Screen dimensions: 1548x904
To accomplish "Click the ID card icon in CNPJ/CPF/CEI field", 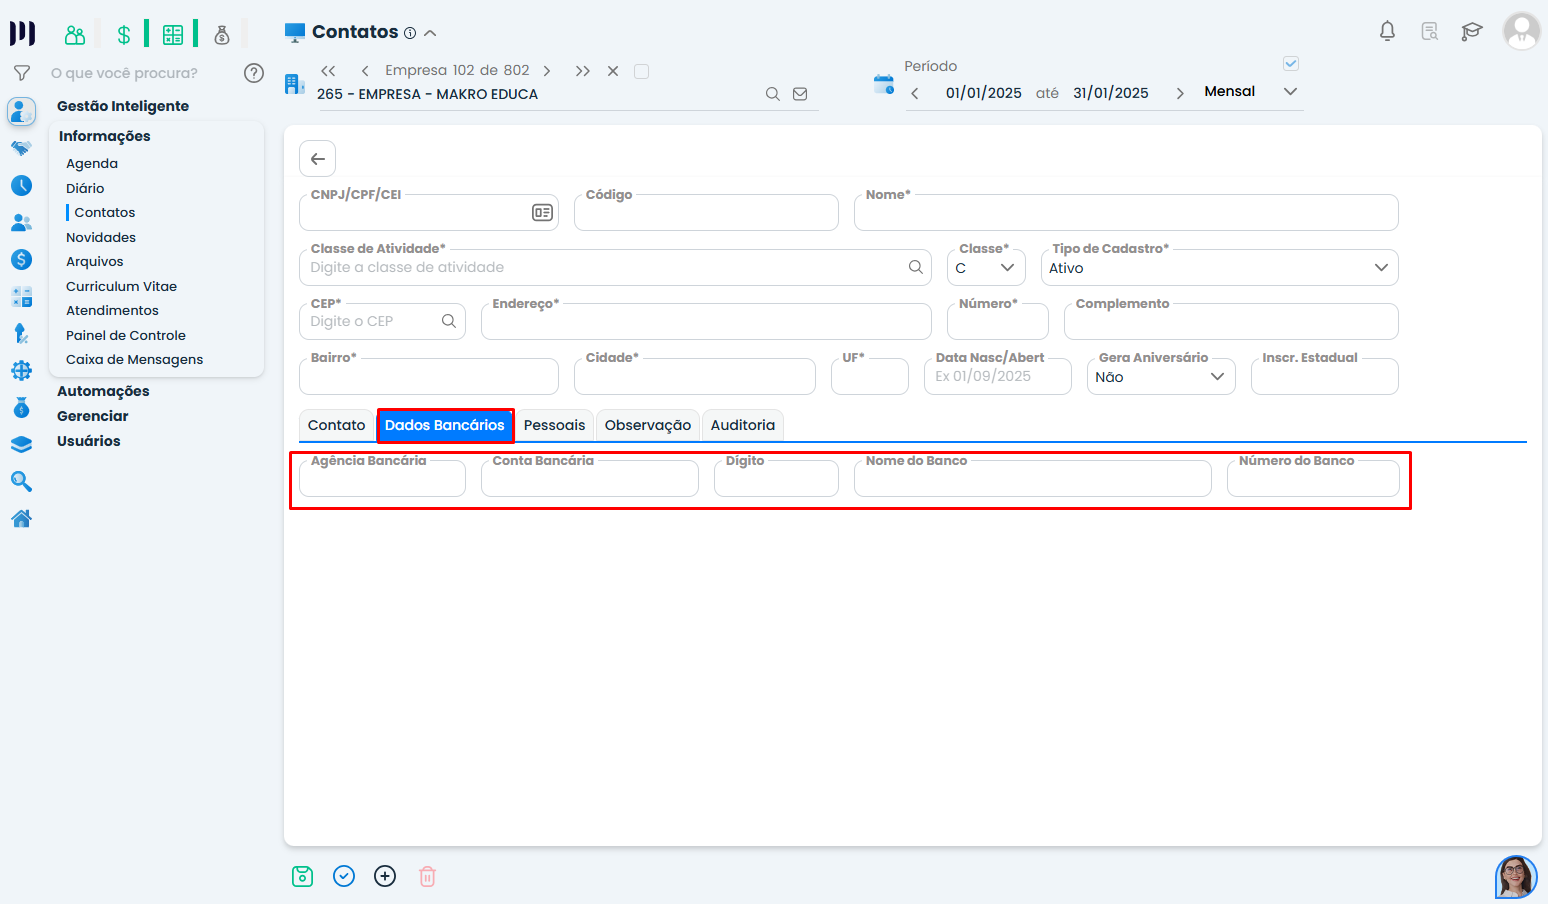I will pyautogui.click(x=542, y=213).
